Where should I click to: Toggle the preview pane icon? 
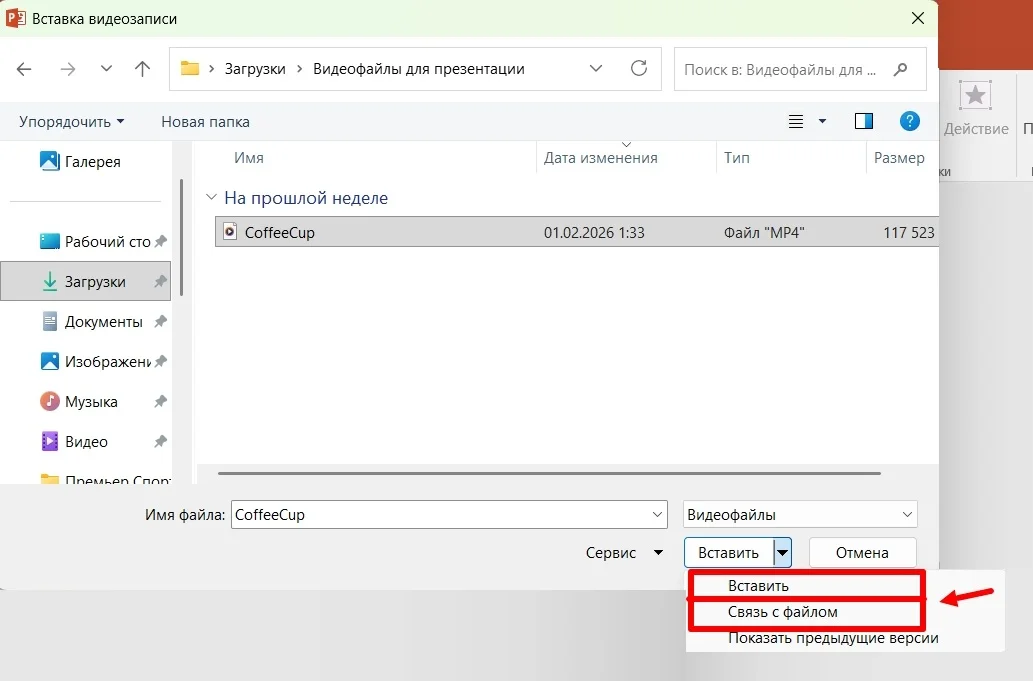864,121
